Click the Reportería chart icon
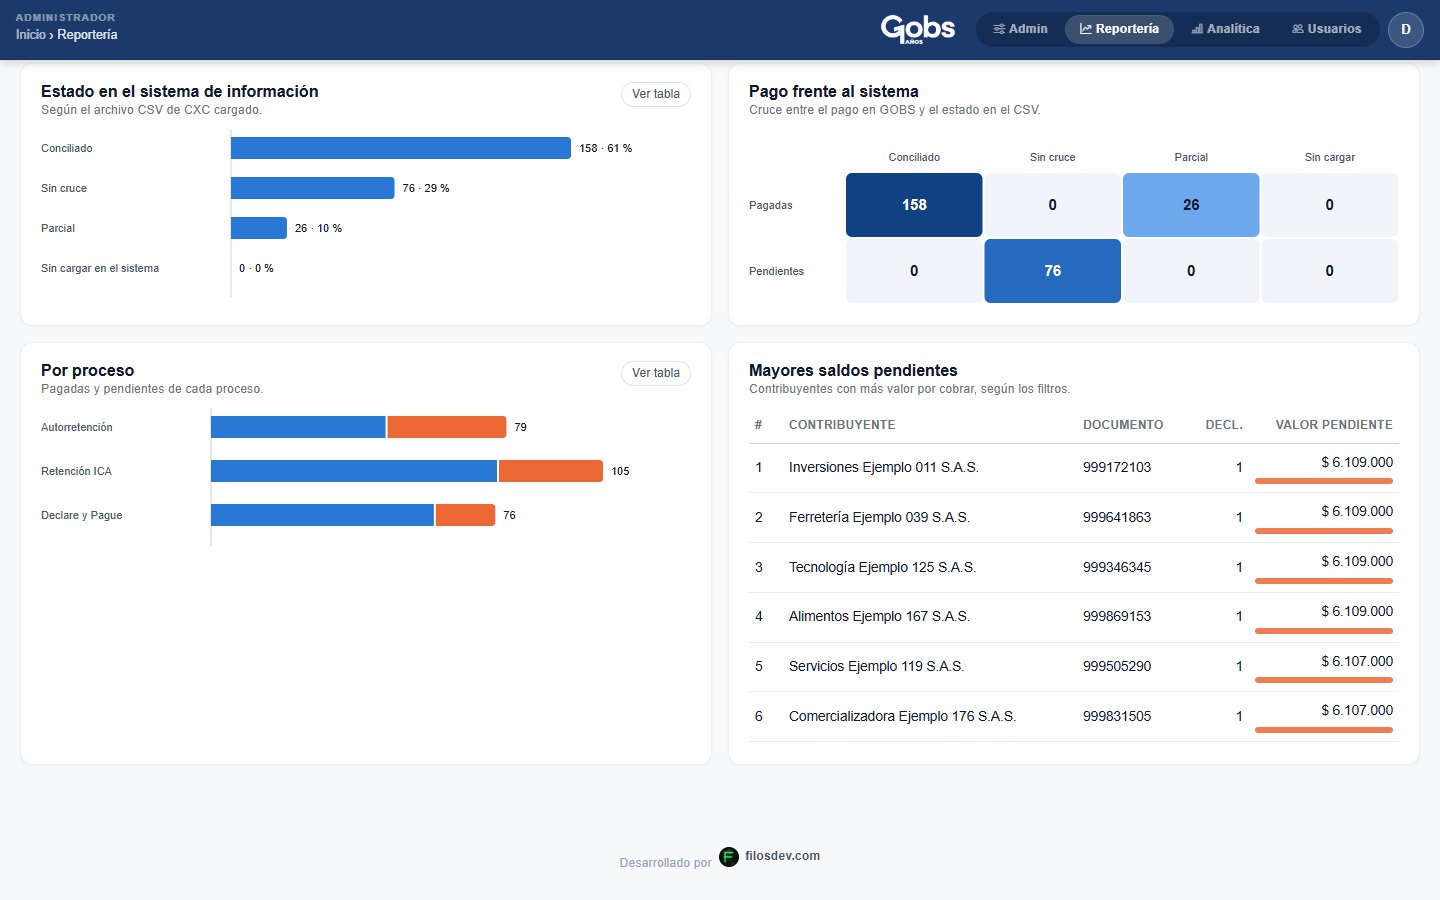The image size is (1440, 900). point(1086,29)
